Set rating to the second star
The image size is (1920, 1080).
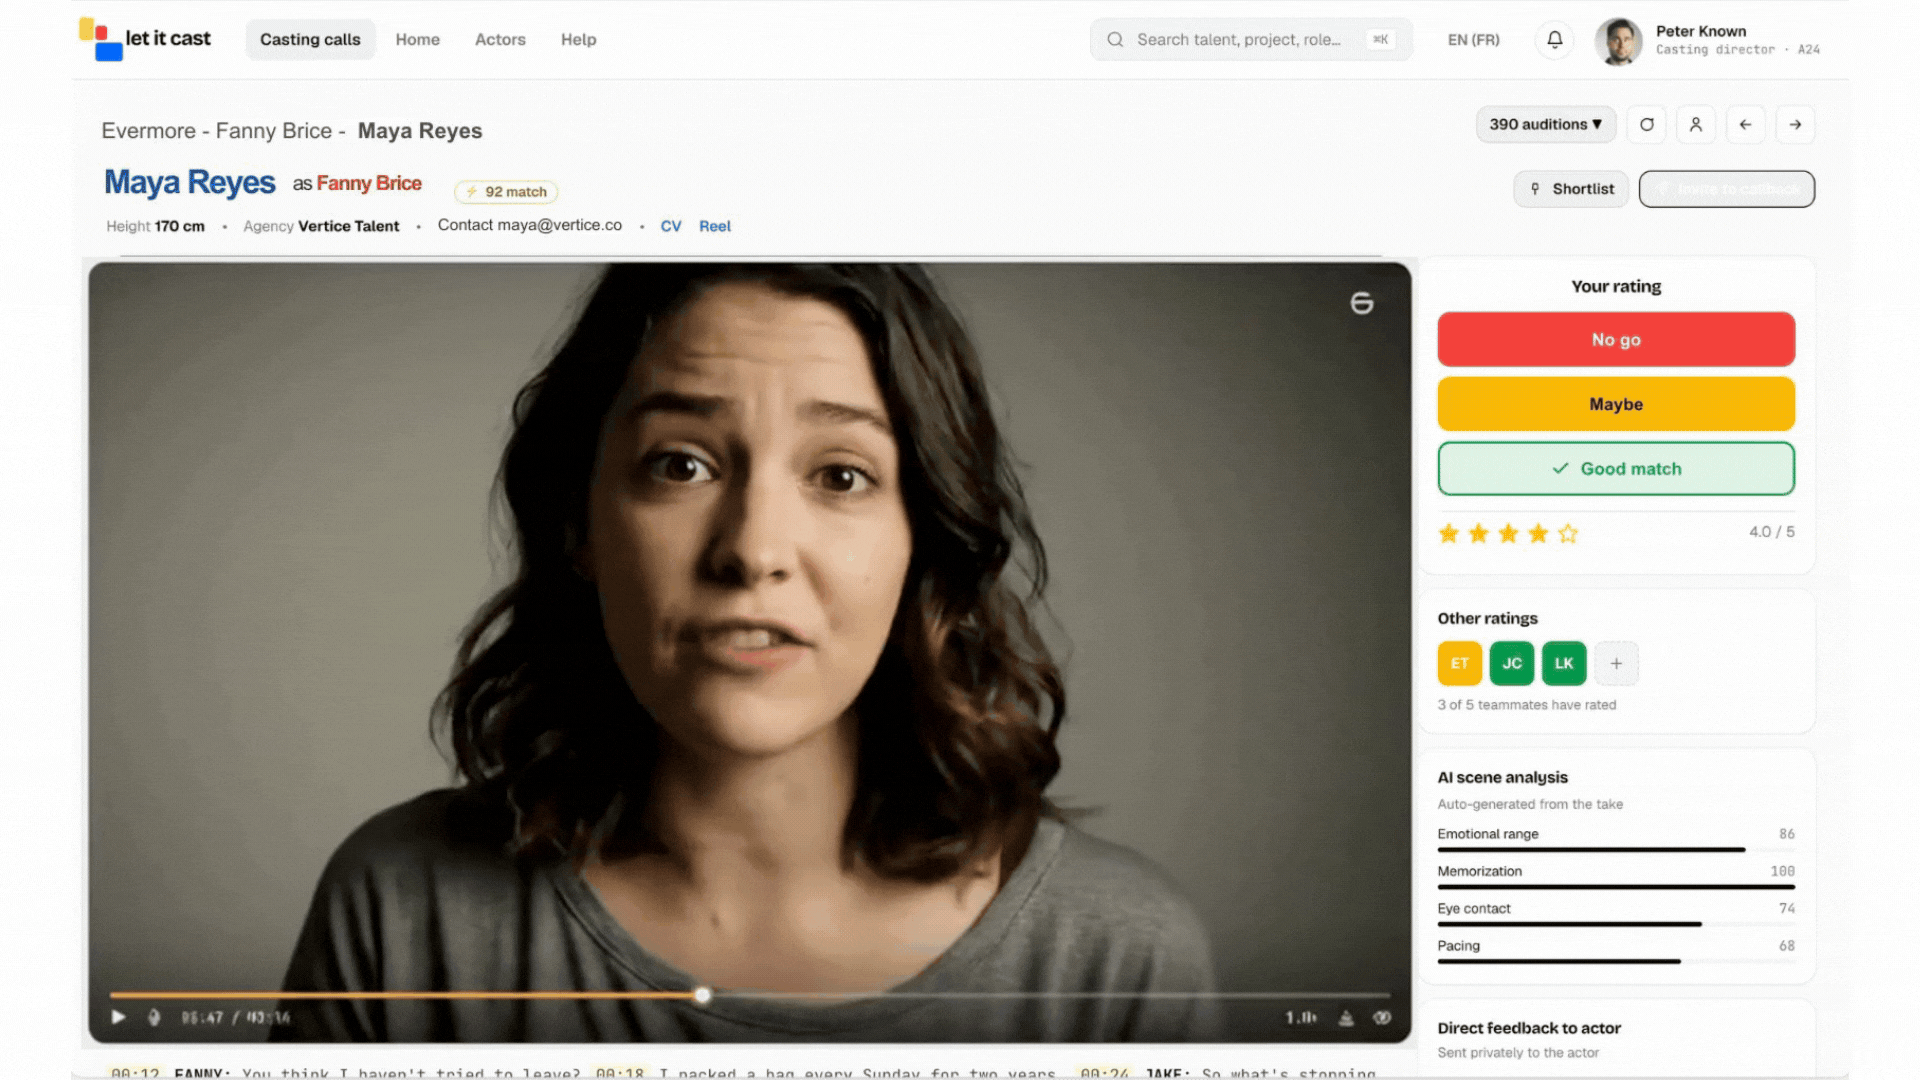pos(1478,534)
